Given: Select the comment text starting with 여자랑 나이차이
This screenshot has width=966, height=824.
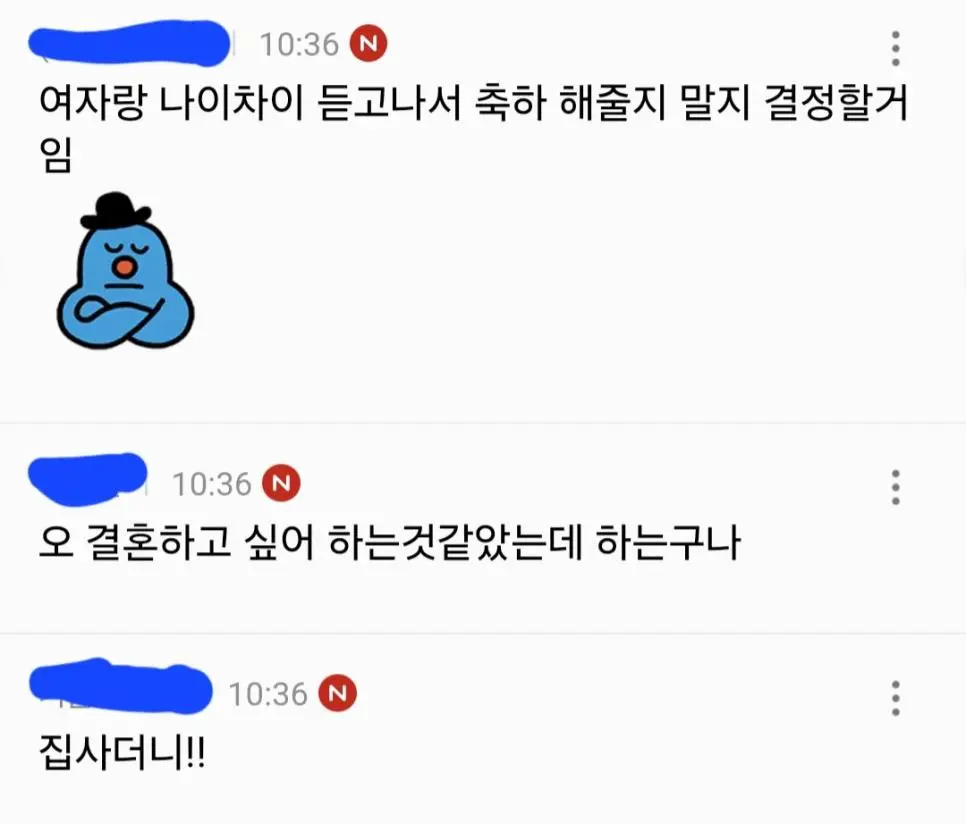Looking at the screenshot, I should point(473,127).
